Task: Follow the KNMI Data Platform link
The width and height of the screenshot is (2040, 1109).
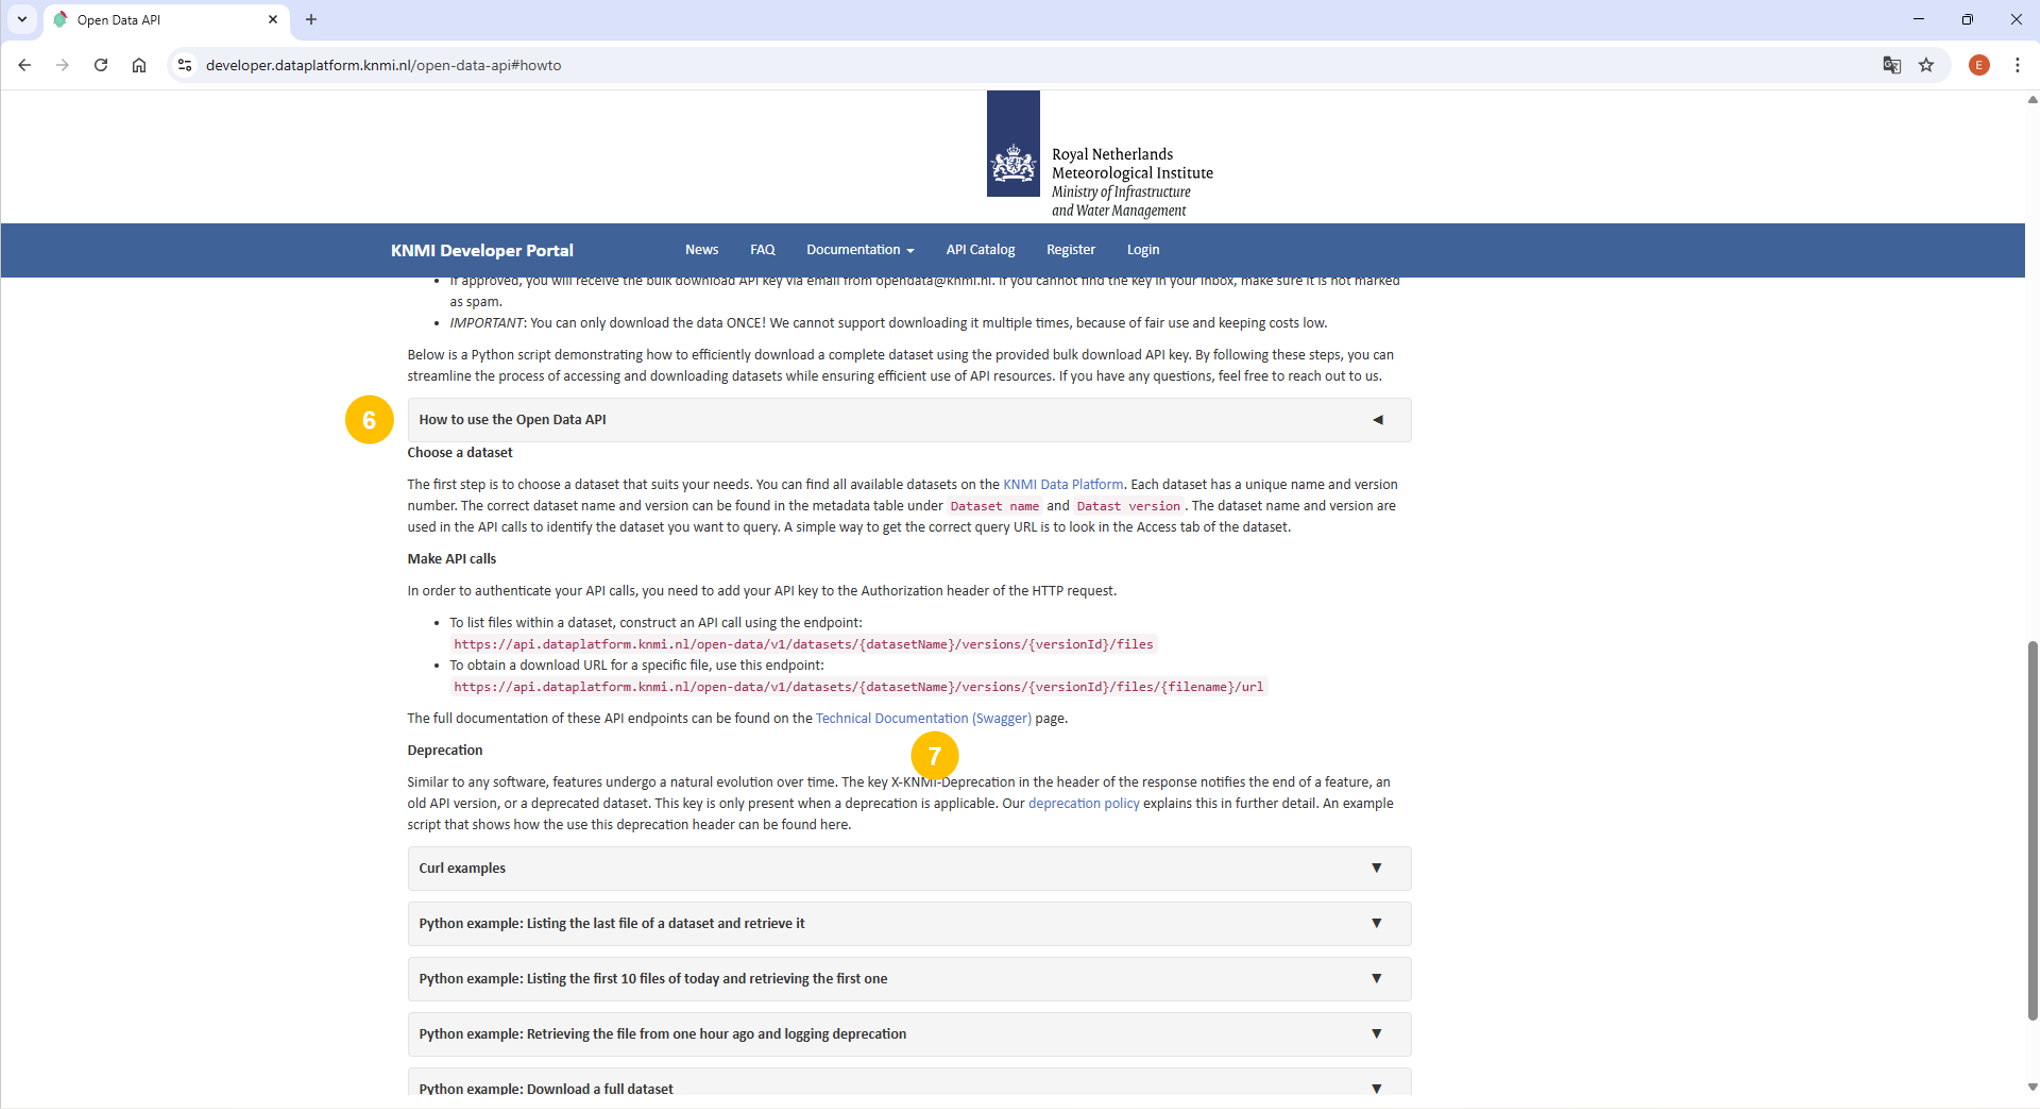Action: tap(1062, 484)
